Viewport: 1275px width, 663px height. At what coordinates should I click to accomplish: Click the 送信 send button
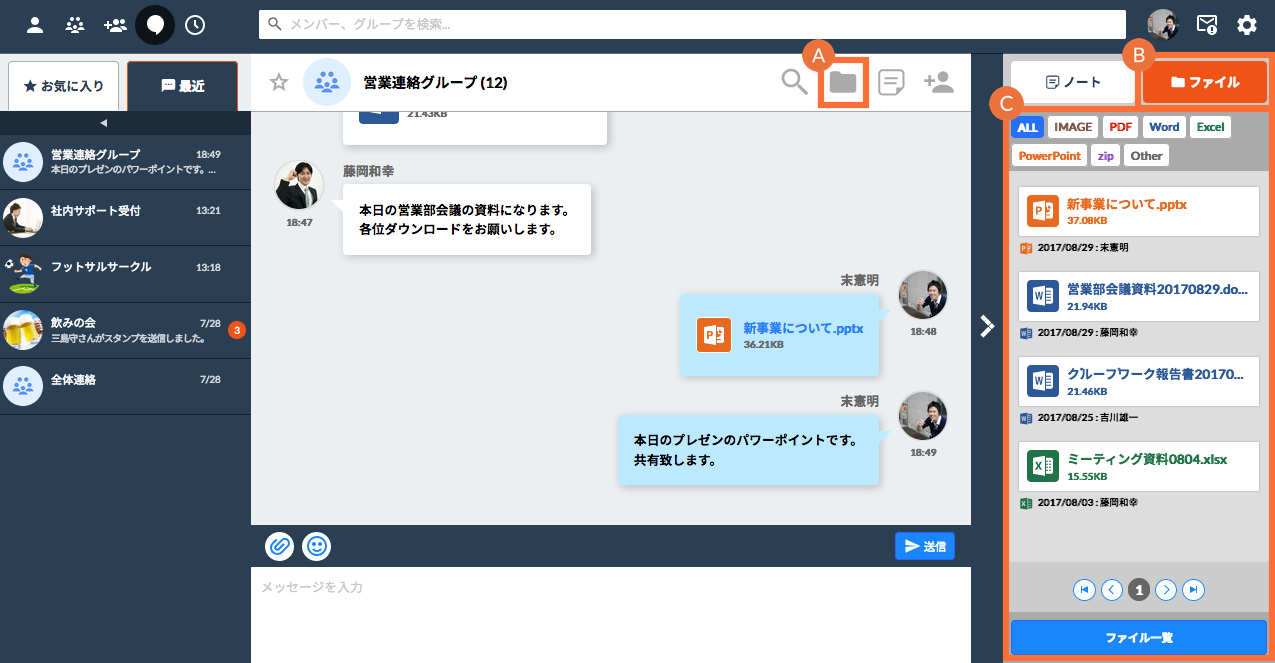pos(925,546)
